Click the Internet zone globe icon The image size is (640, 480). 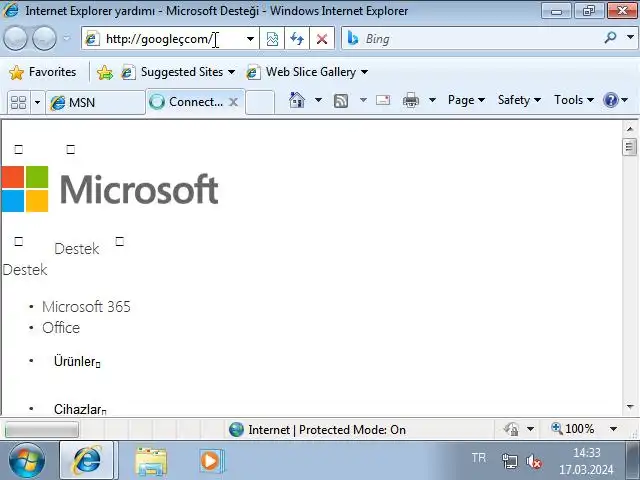click(236, 429)
